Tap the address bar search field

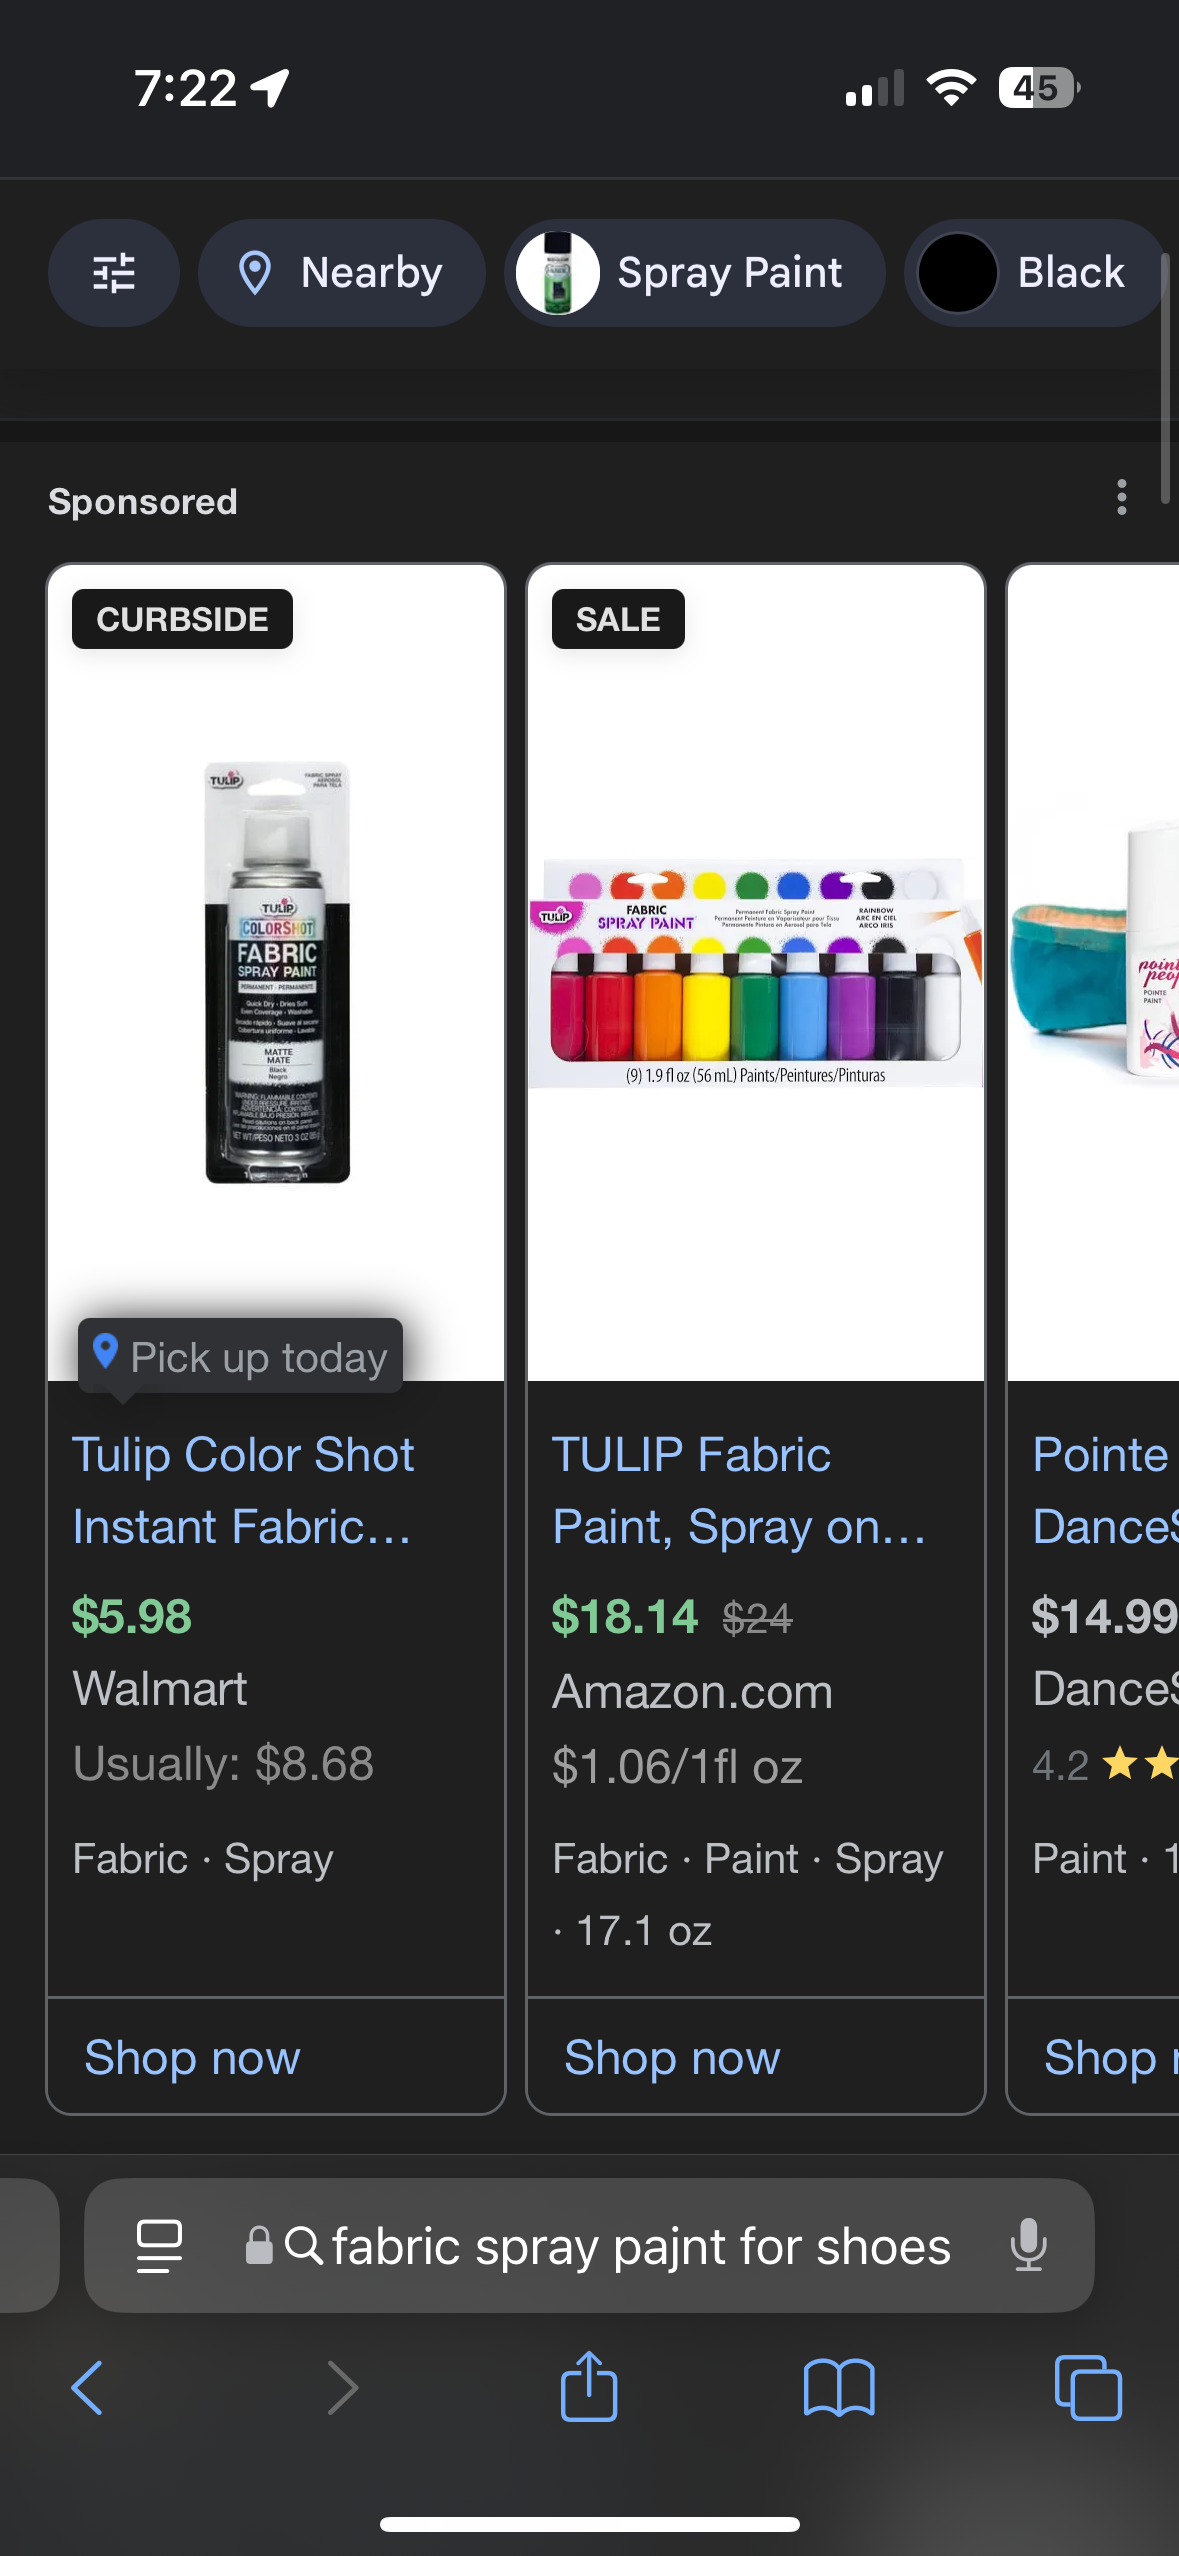pos(589,2245)
